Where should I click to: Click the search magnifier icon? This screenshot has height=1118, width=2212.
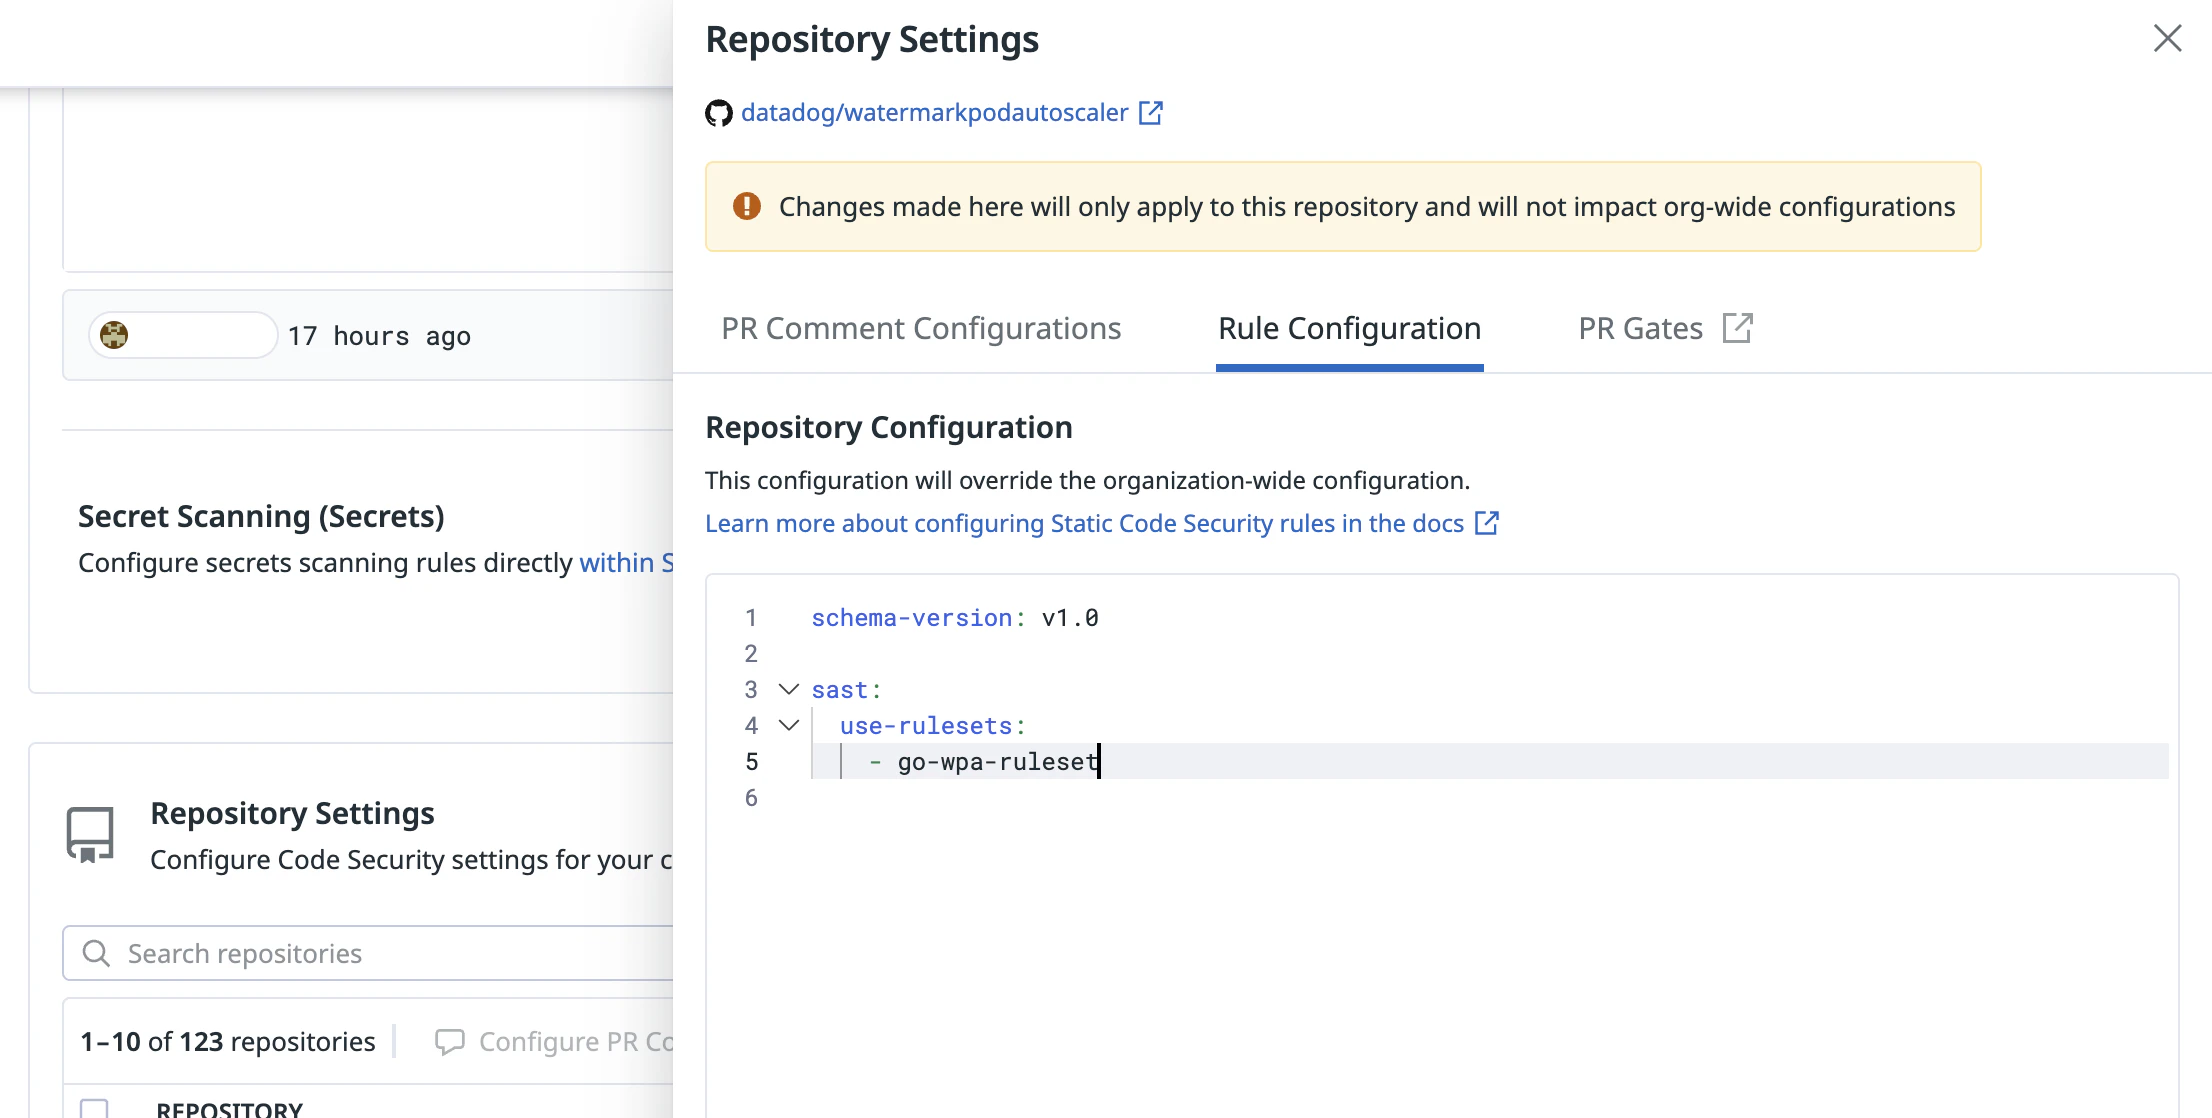96,953
